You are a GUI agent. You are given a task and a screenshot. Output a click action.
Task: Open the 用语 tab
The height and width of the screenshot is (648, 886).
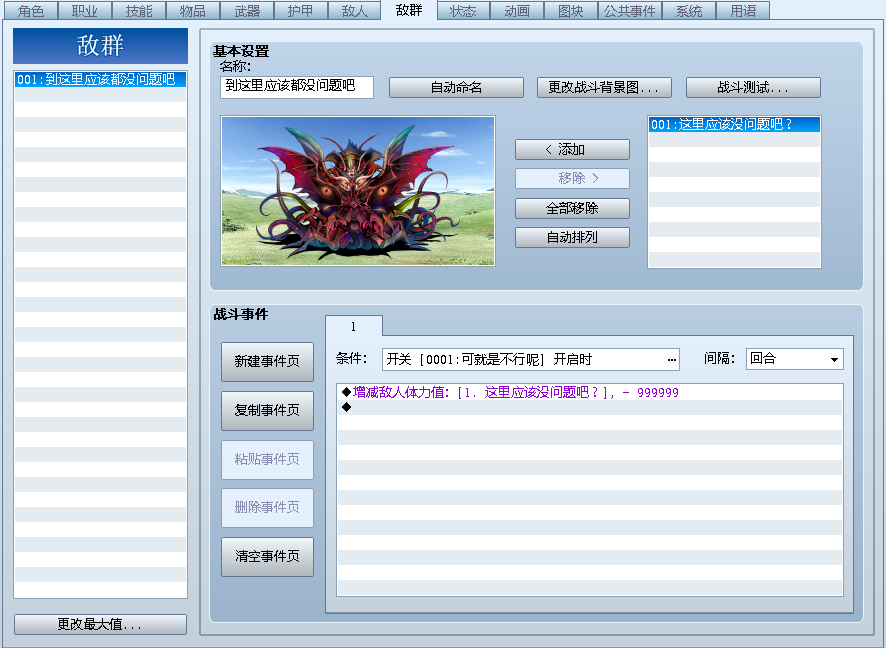743,11
